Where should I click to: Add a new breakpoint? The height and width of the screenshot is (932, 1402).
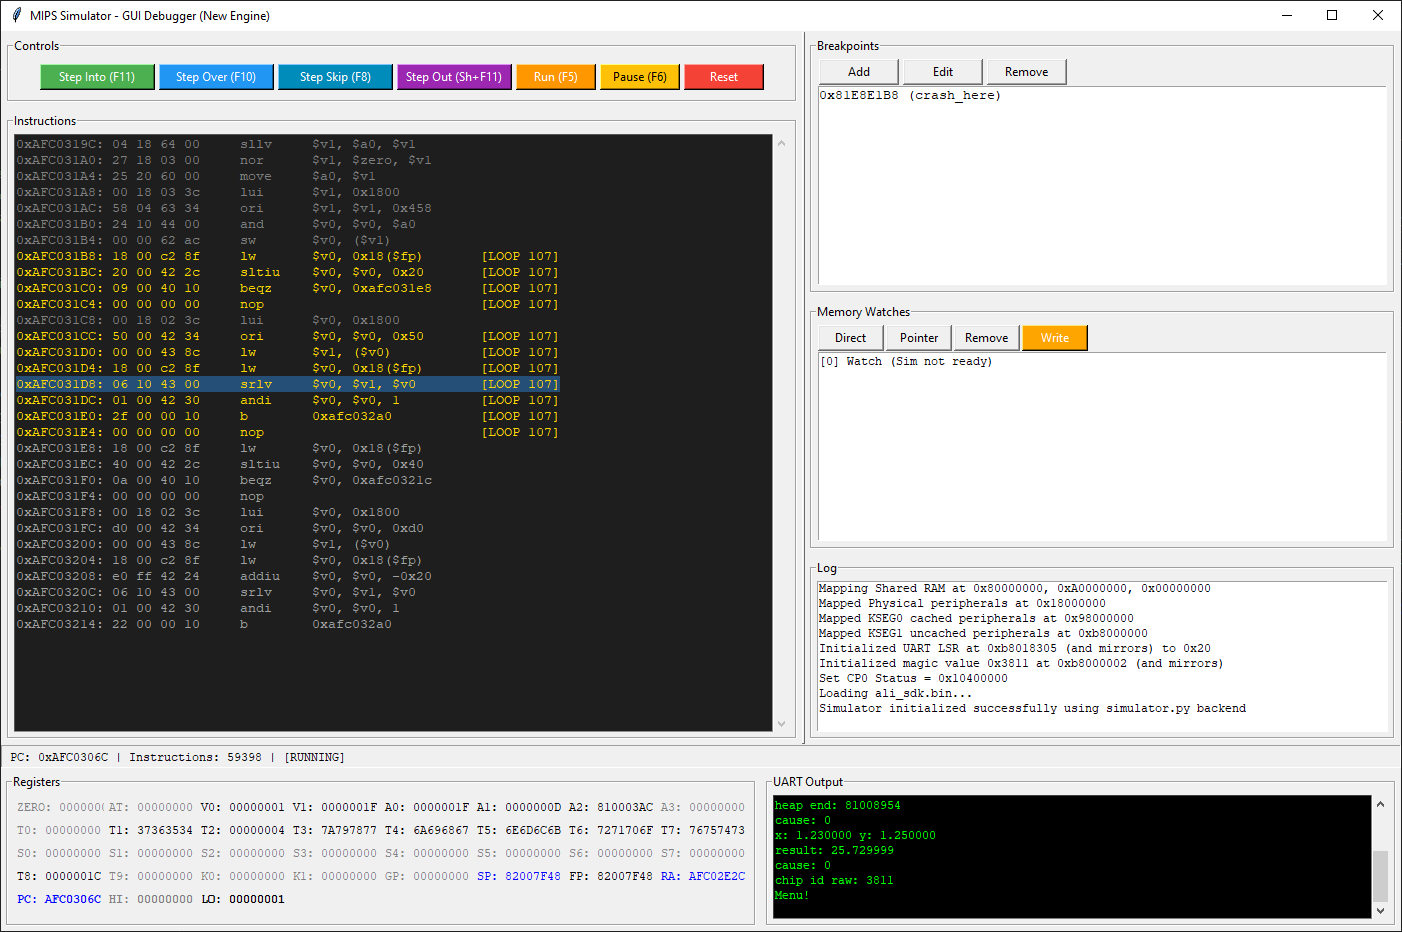tap(858, 72)
